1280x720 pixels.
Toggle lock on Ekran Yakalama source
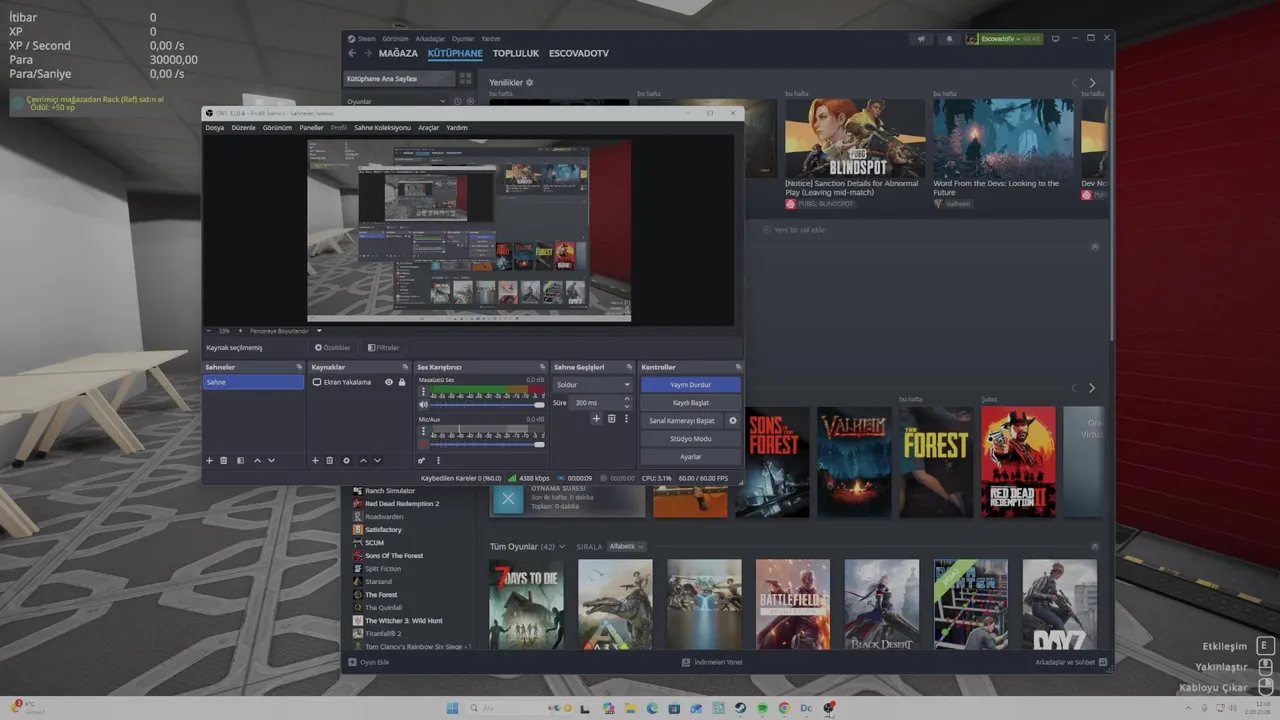pos(402,382)
